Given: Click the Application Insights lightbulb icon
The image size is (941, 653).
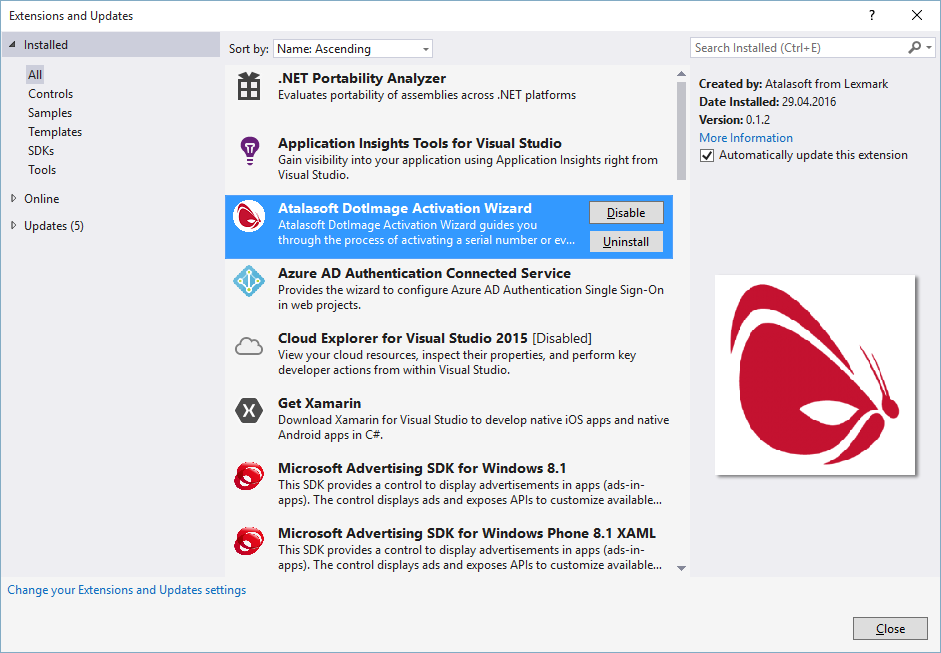Looking at the screenshot, I should point(249,151).
